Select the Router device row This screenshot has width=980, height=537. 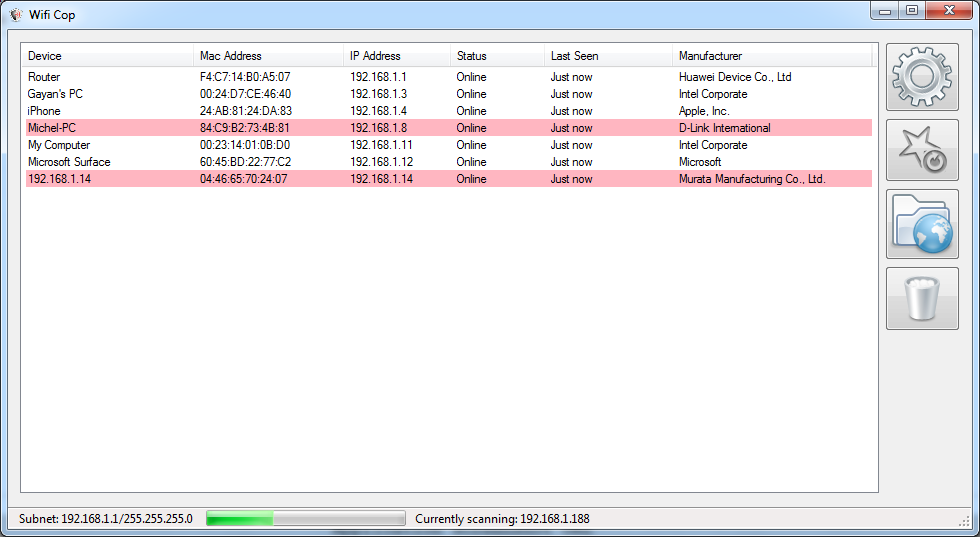click(449, 77)
